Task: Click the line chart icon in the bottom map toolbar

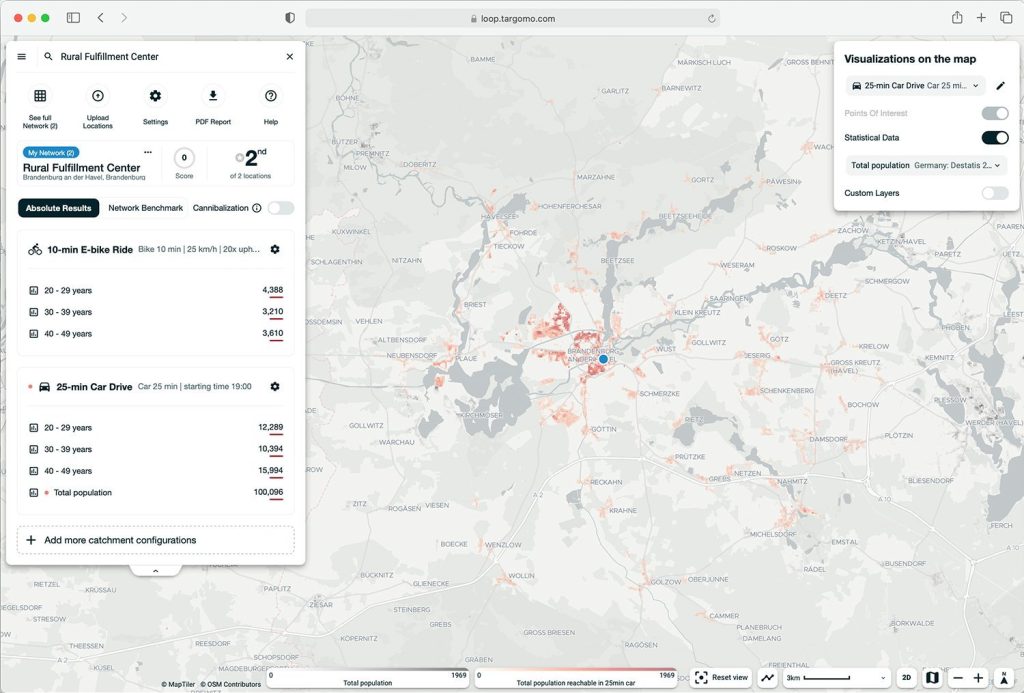Action: click(768, 678)
